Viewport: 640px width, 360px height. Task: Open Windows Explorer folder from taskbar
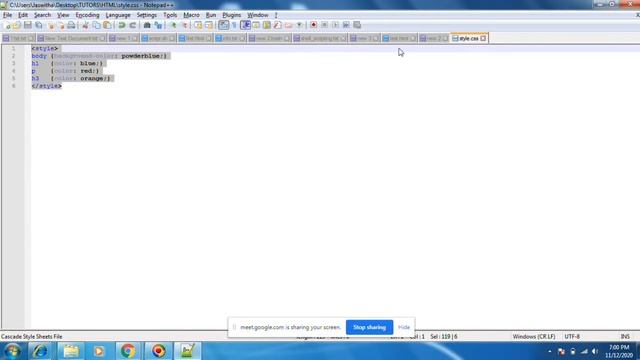tap(71, 351)
